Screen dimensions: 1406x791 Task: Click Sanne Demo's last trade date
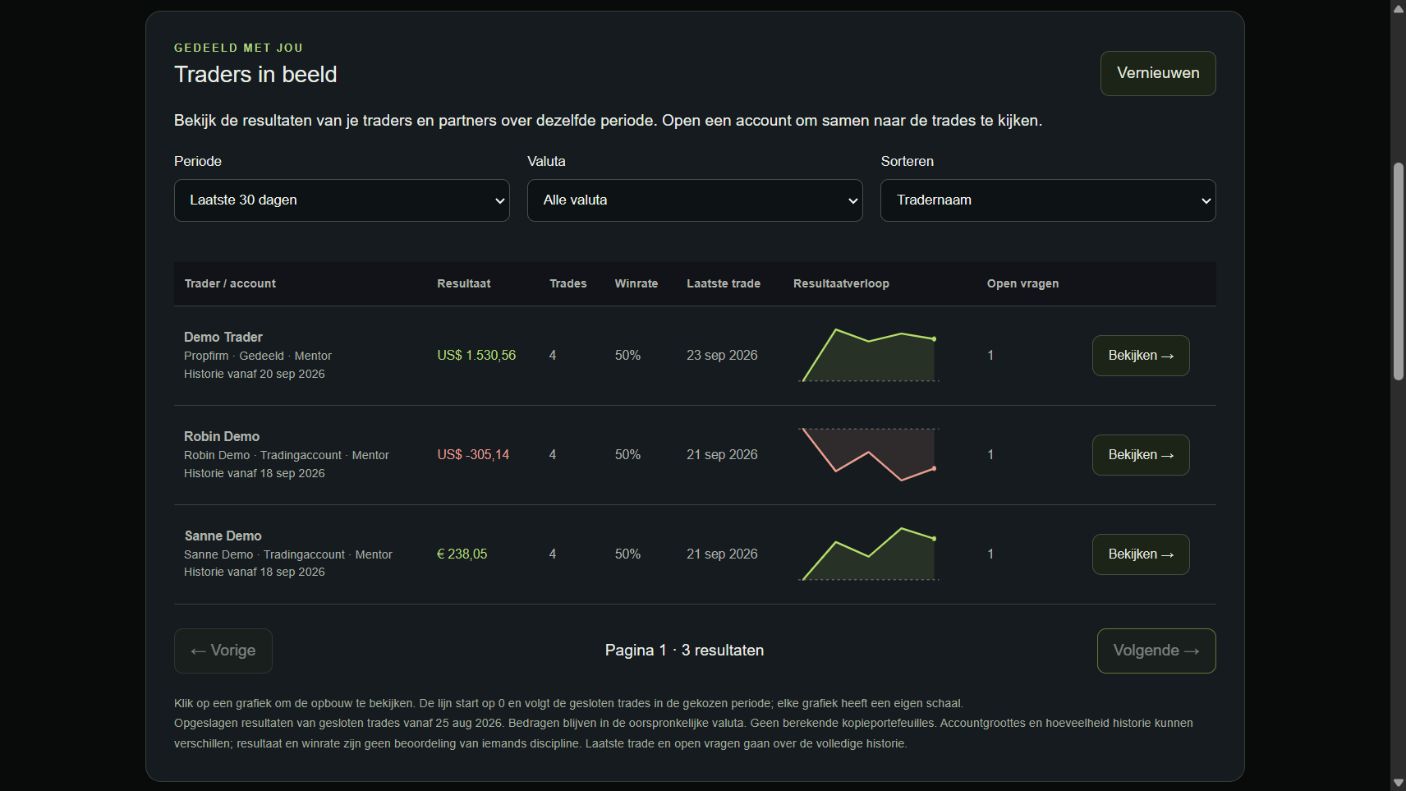coord(722,554)
